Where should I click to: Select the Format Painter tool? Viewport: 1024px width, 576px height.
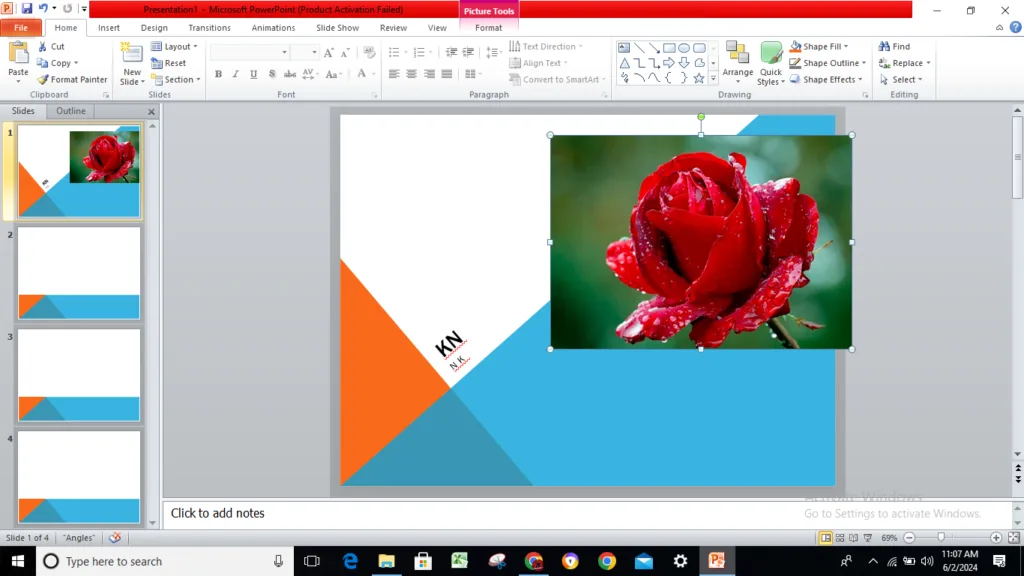(x=72, y=80)
